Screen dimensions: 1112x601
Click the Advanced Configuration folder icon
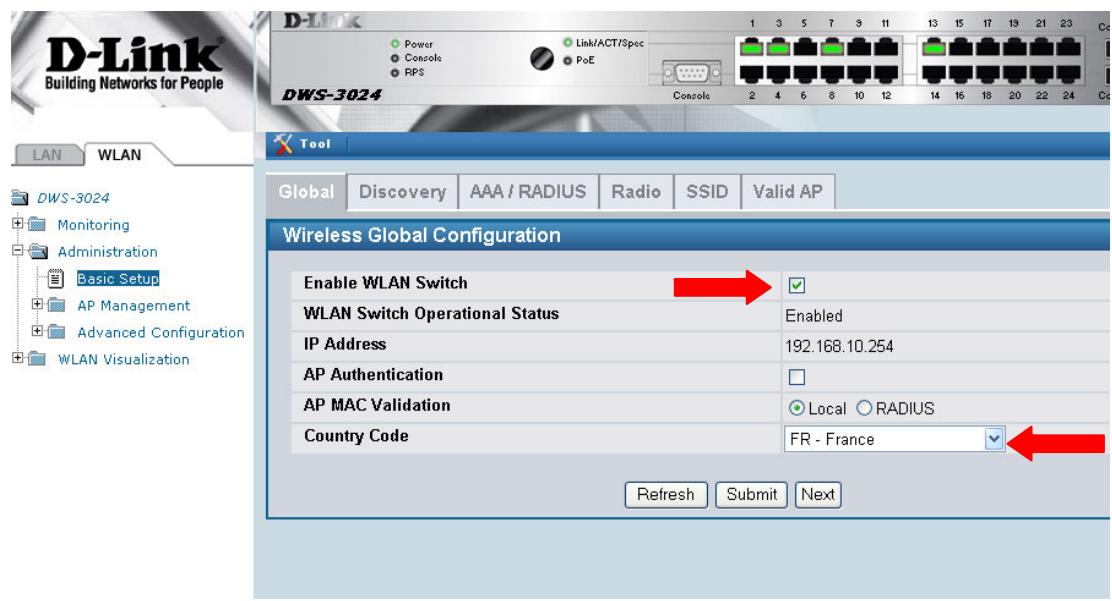[57, 333]
